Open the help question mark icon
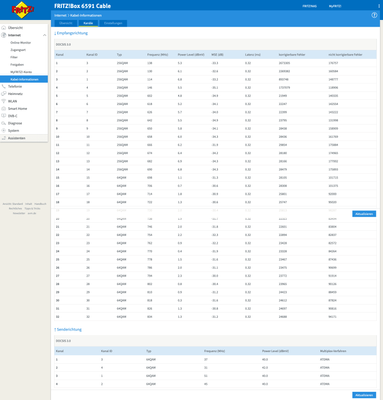The width and height of the screenshot is (383, 400). pos(374,15)
